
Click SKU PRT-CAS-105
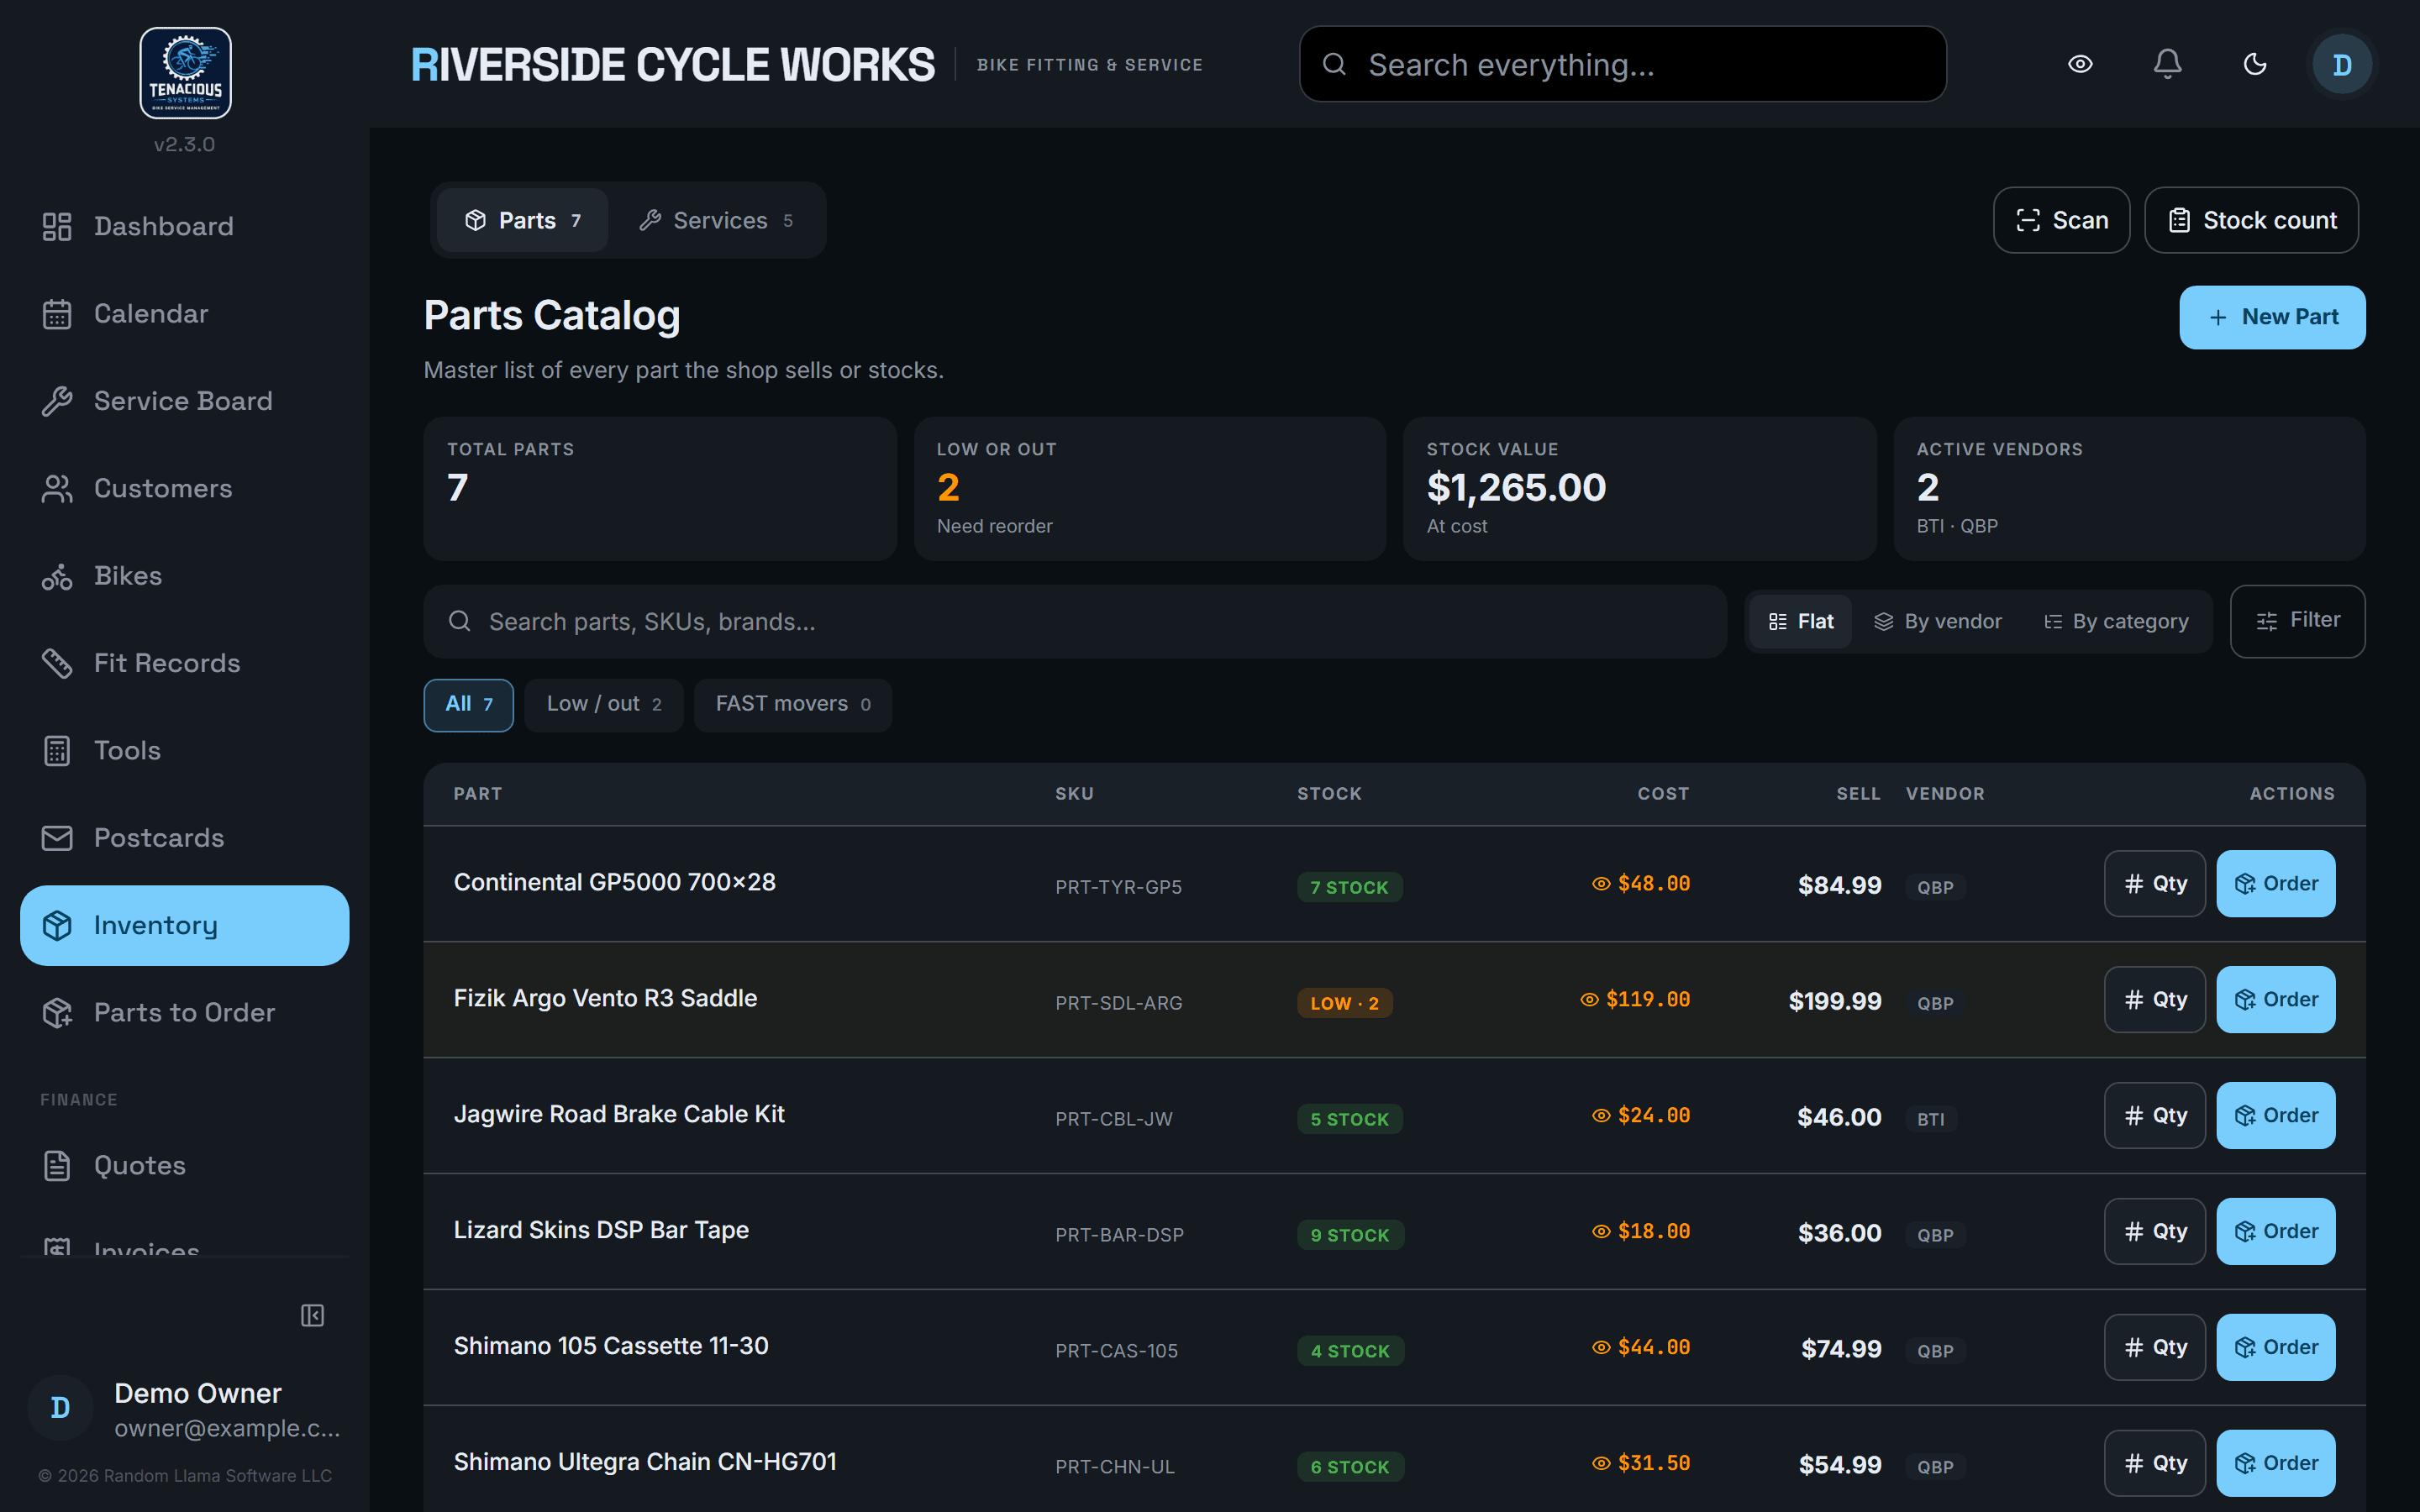(x=1116, y=1351)
